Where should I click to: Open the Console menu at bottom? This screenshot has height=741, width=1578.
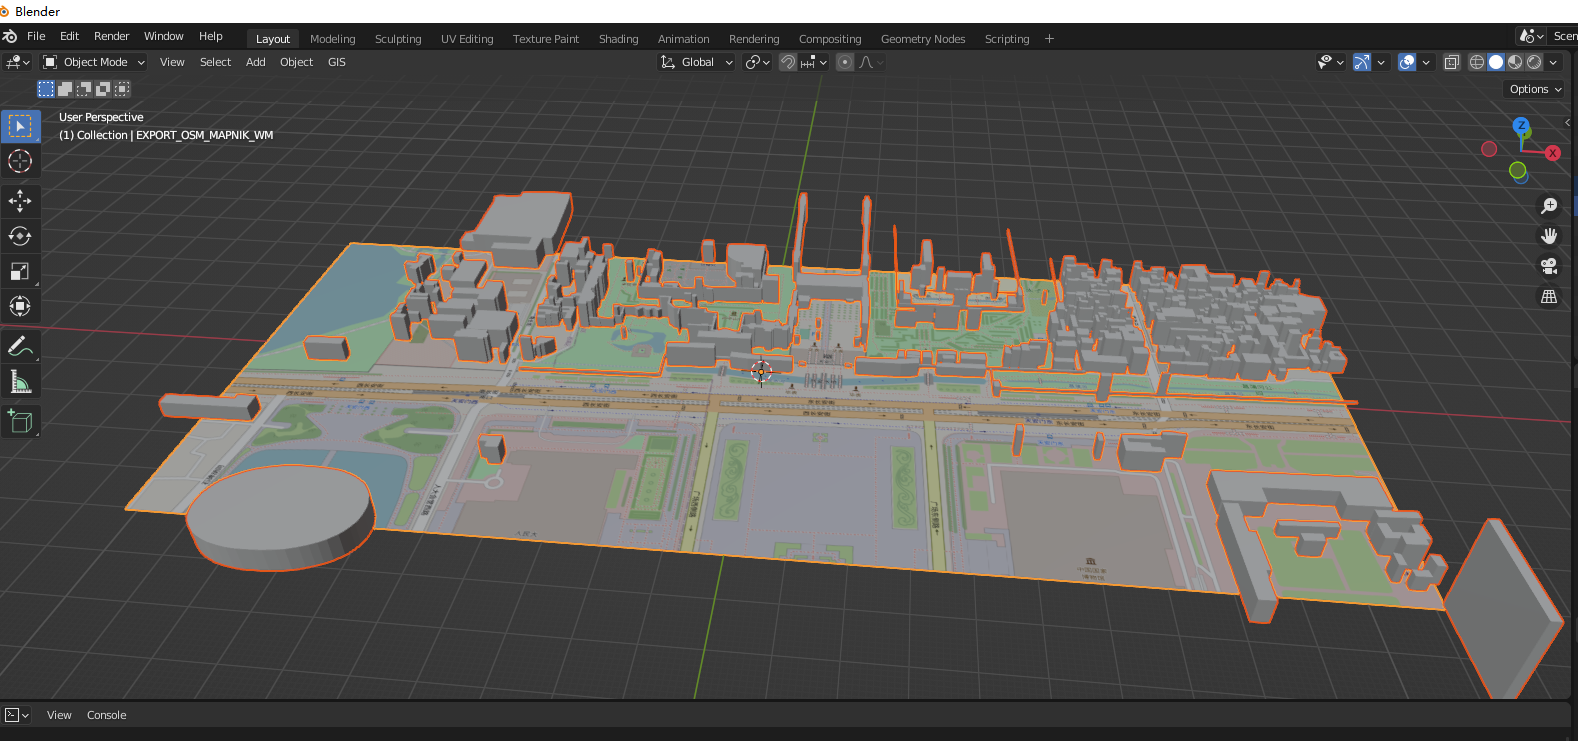[x=107, y=715]
